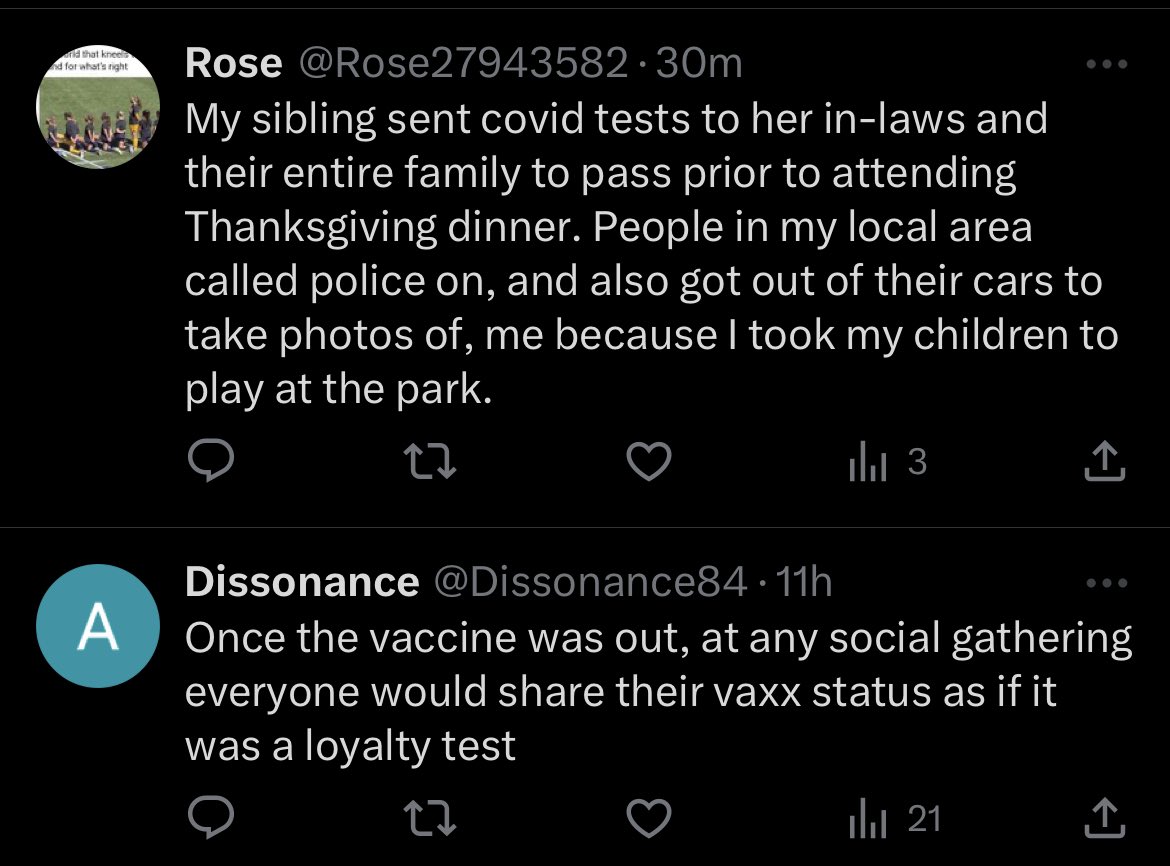This screenshot has width=1170, height=866.
Task: Open more options on Dissonance's tweet
Action: pyautogui.click(x=1107, y=582)
